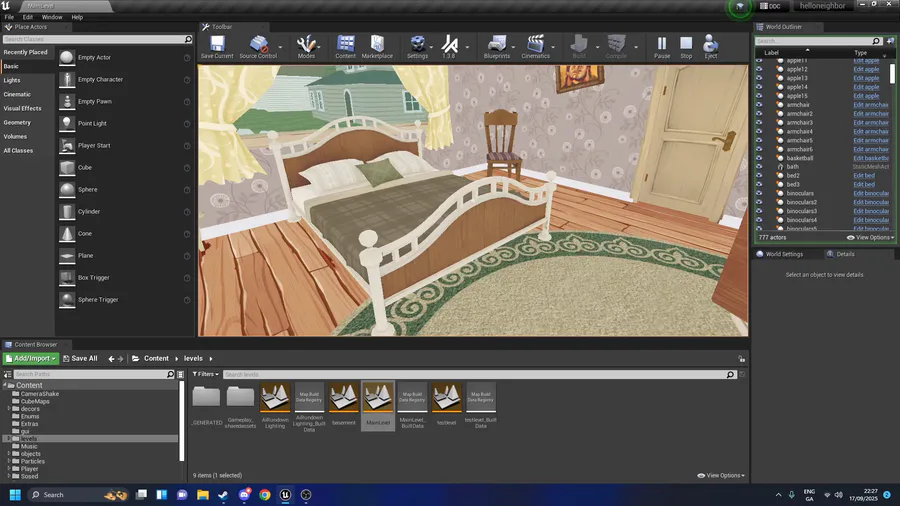Viewport: 900px width, 506px height.
Task: Click the Eject toolbar icon
Action: click(711, 47)
